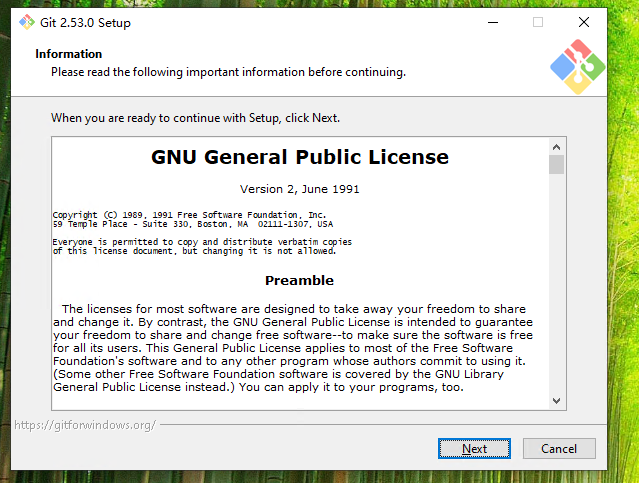This screenshot has height=483, width=639.
Task: Click the "Version 2, June 1991" line
Action: 299,189
